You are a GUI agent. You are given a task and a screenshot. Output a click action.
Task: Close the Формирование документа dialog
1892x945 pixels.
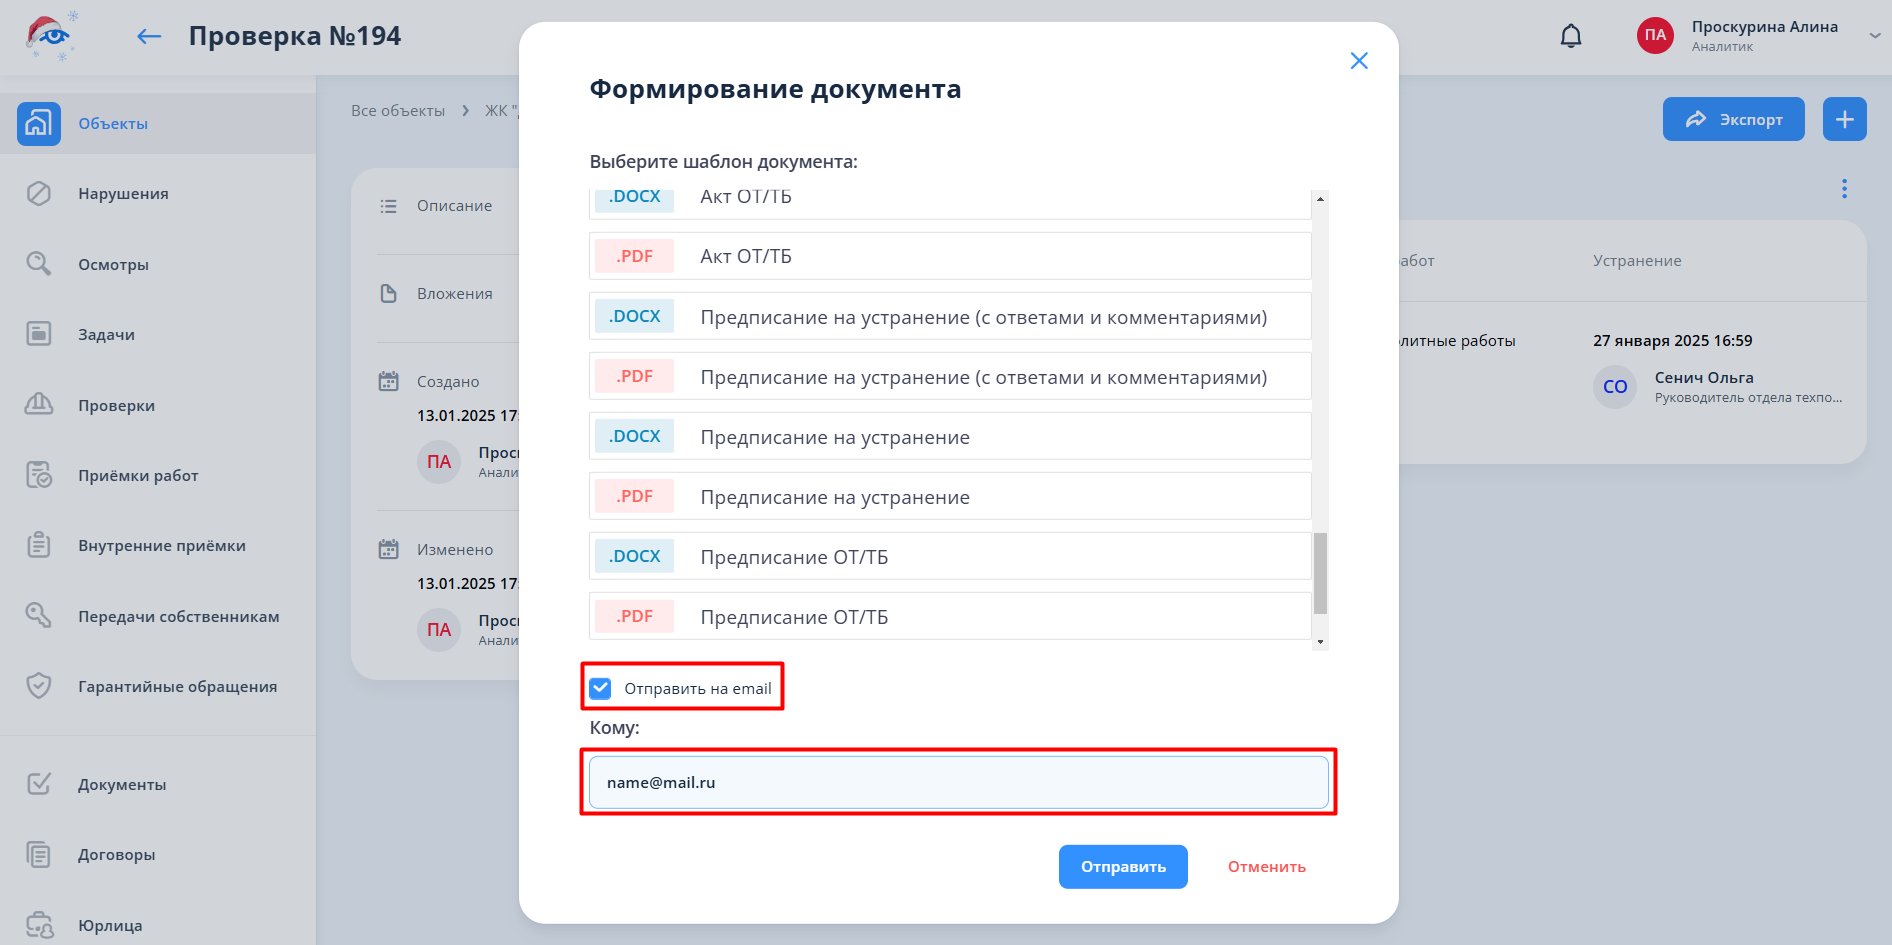tap(1358, 61)
